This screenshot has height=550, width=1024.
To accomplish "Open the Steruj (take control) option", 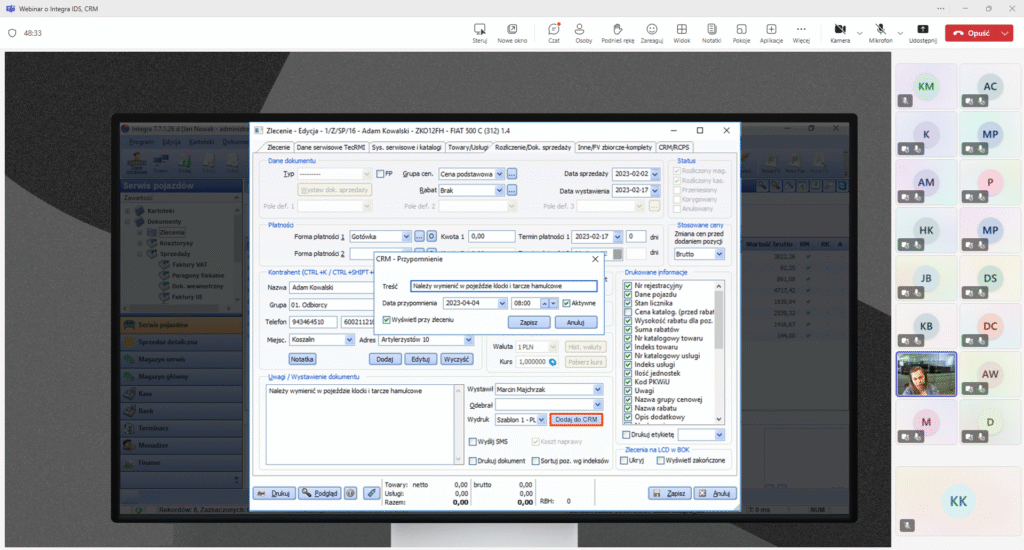I will pyautogui.click(x=479, y=33).
